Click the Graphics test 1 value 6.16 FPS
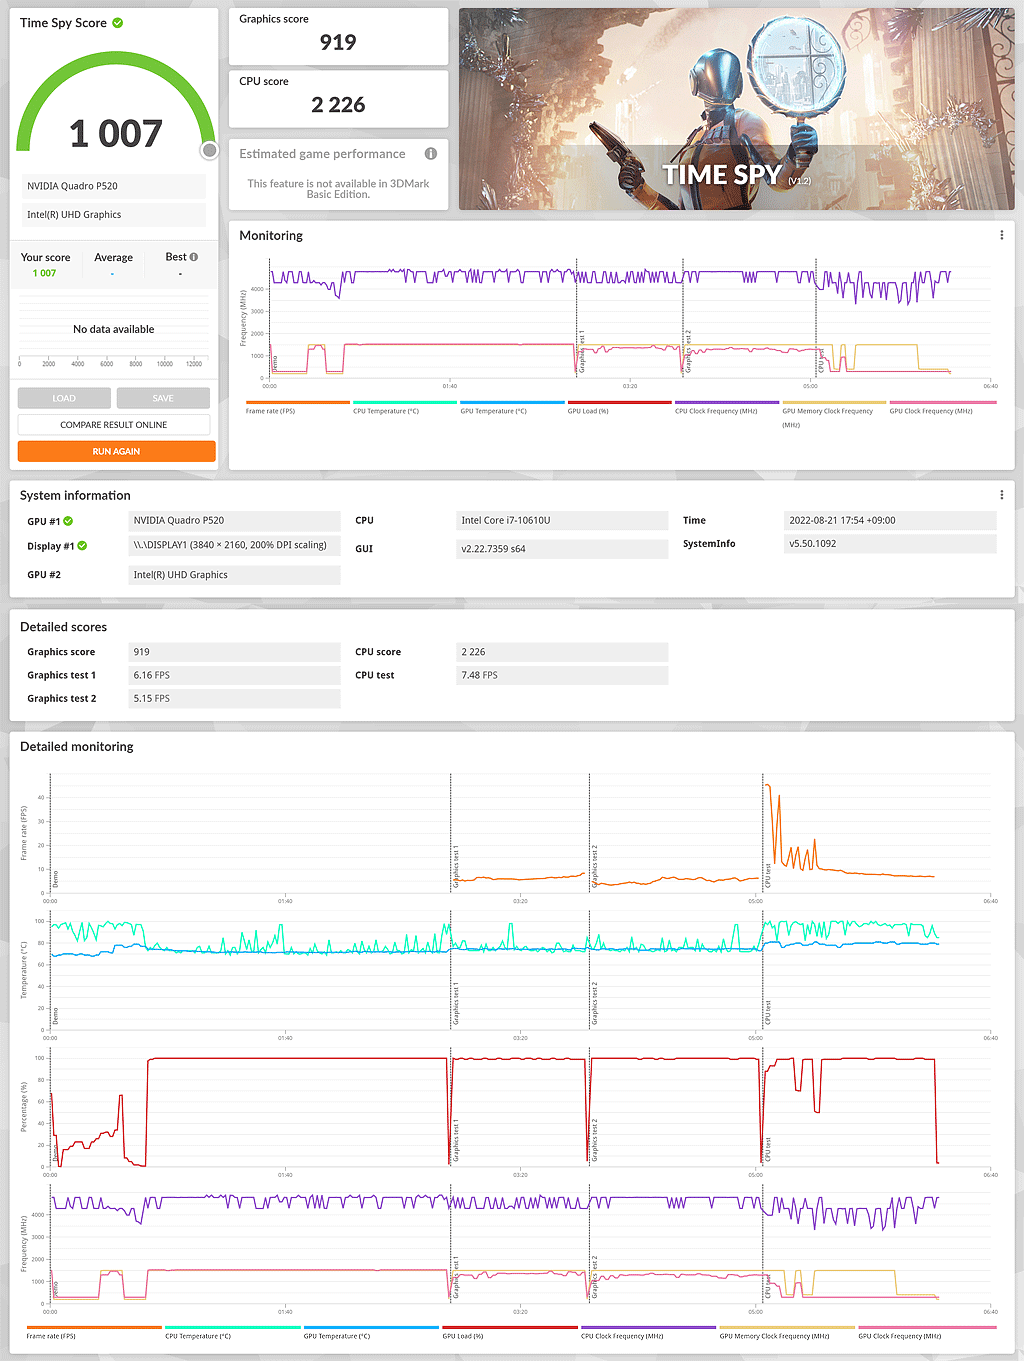Screen dimensions: 1024x1361 235,675
